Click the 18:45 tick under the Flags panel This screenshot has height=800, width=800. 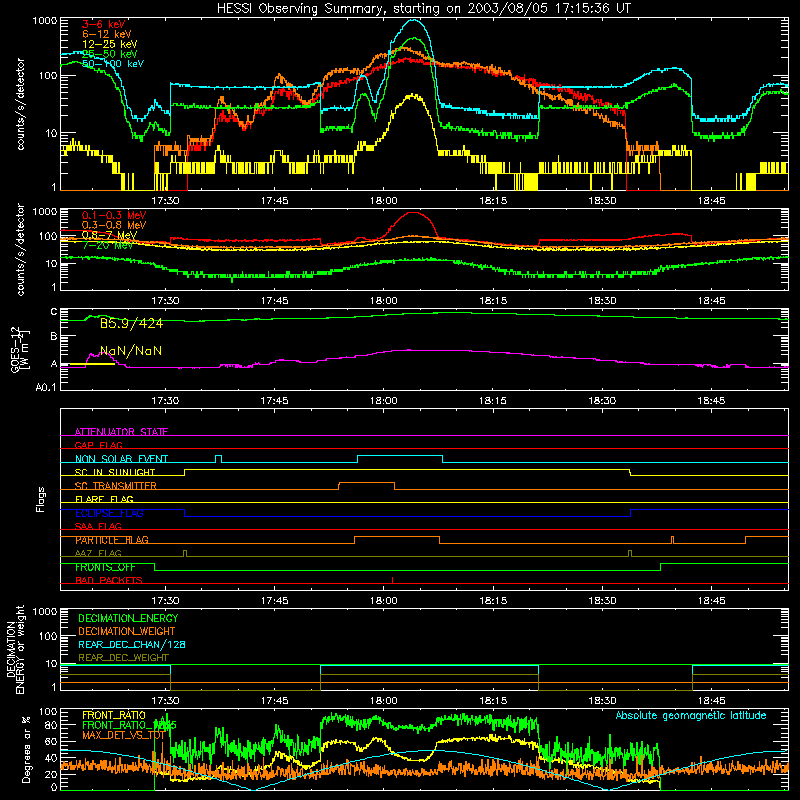[x=711, y=601]
